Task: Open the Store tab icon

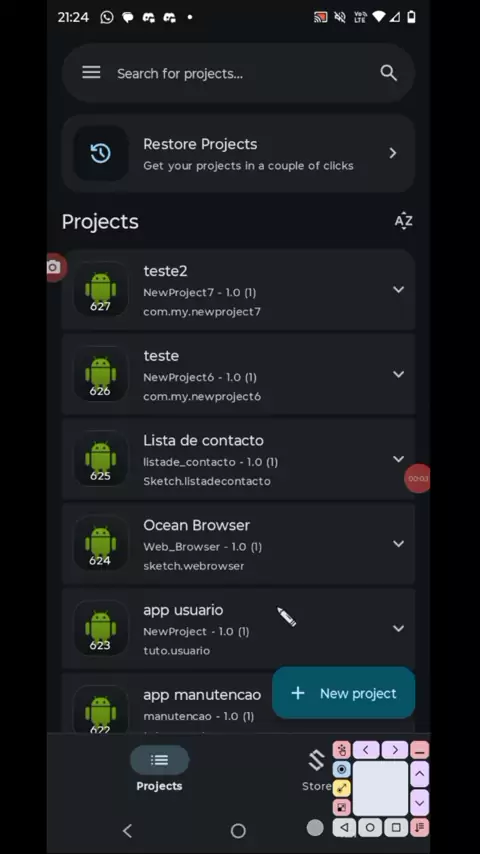Action: [317, 760]
